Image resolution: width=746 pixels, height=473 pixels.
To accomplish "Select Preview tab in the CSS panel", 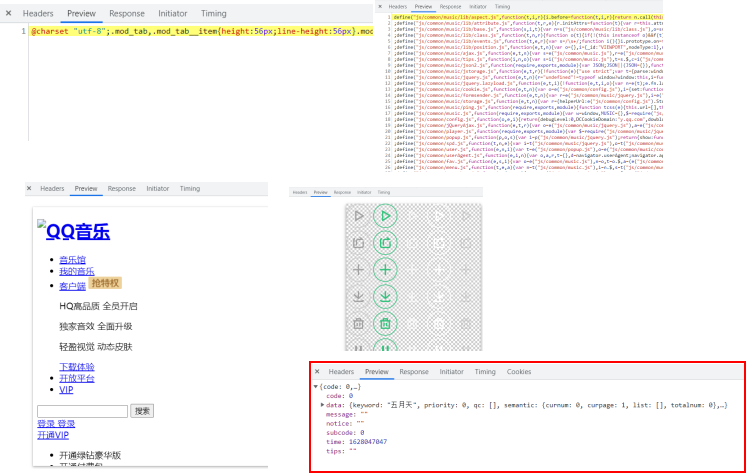I will click(81, 13).
